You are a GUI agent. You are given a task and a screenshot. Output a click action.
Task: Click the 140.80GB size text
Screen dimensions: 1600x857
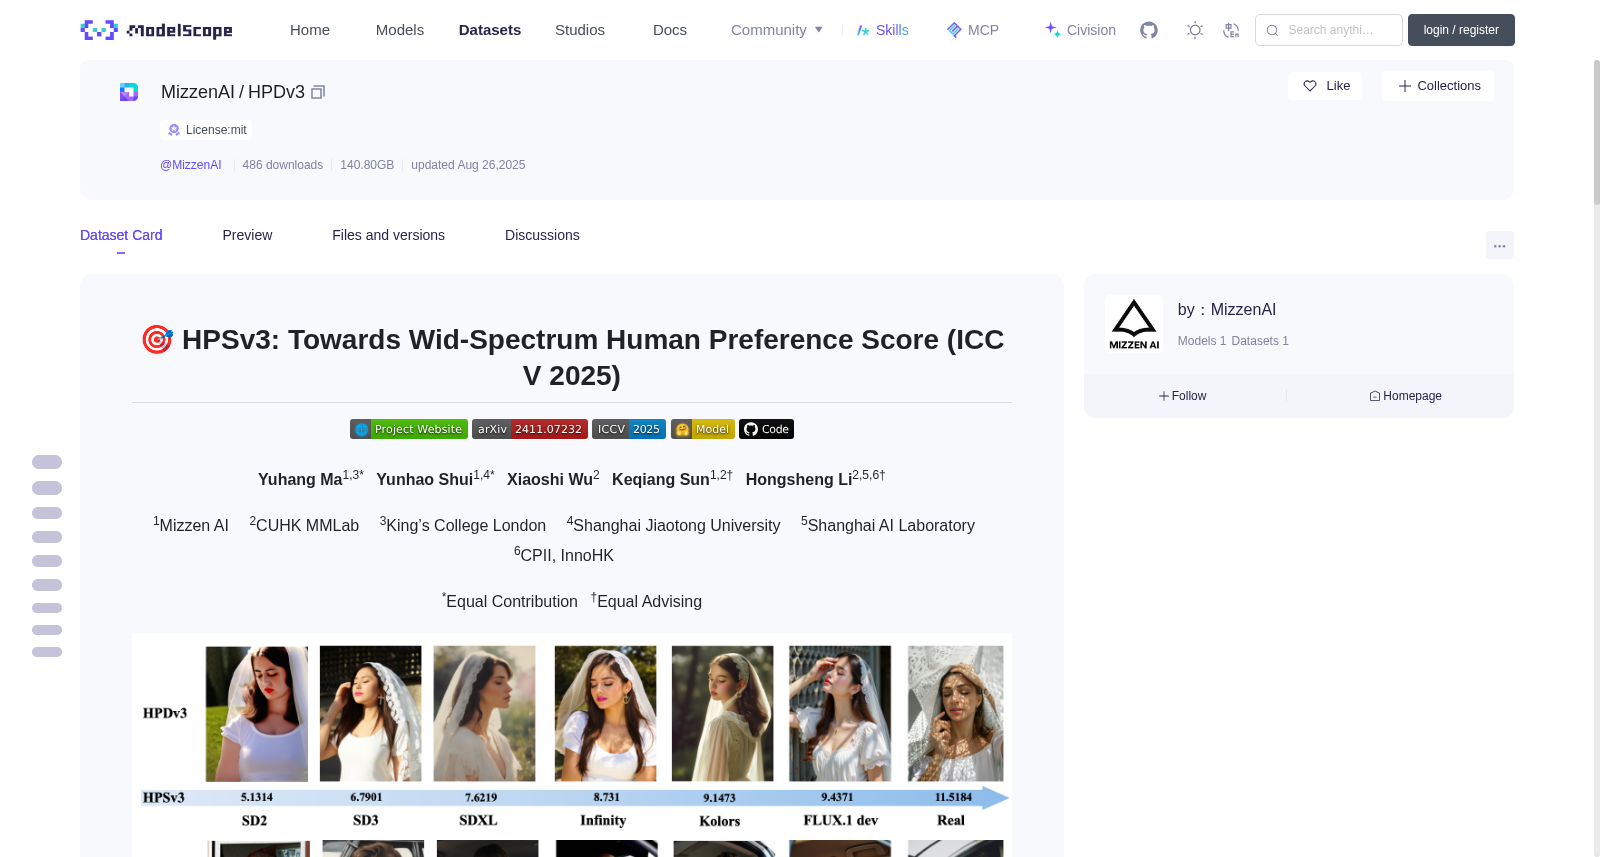pos(367,165)
